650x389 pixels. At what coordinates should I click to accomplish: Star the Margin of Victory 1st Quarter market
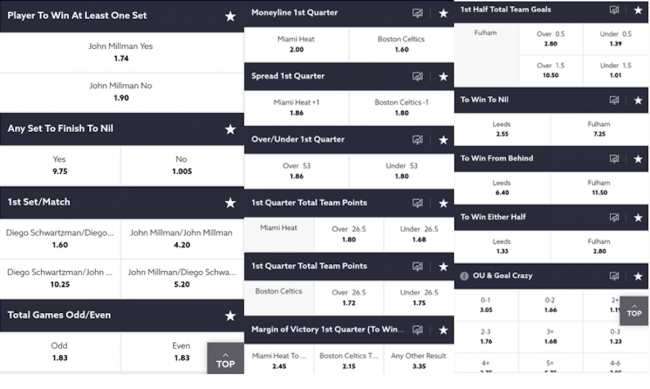tap(443, 330)
